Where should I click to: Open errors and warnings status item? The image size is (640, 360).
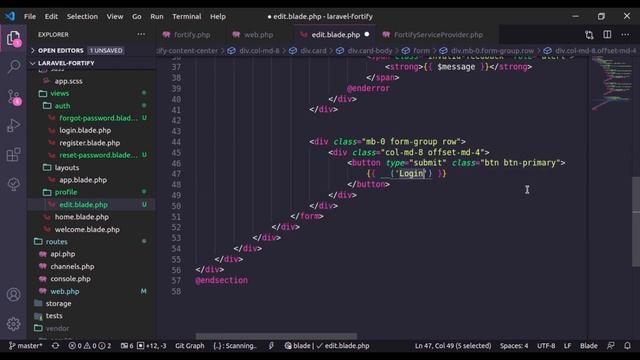(x=89, y=346)
